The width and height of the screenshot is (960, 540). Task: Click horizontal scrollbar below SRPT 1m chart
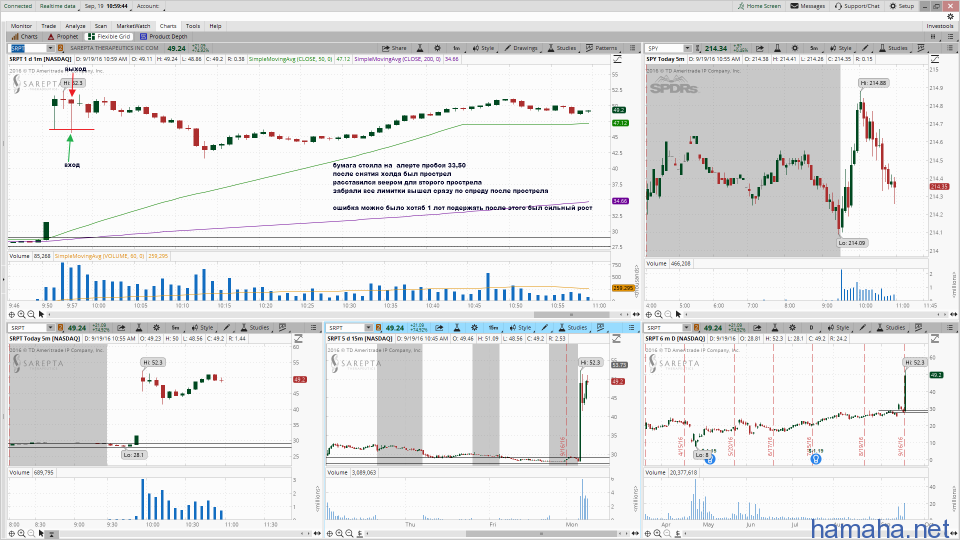tap(572, 314)
